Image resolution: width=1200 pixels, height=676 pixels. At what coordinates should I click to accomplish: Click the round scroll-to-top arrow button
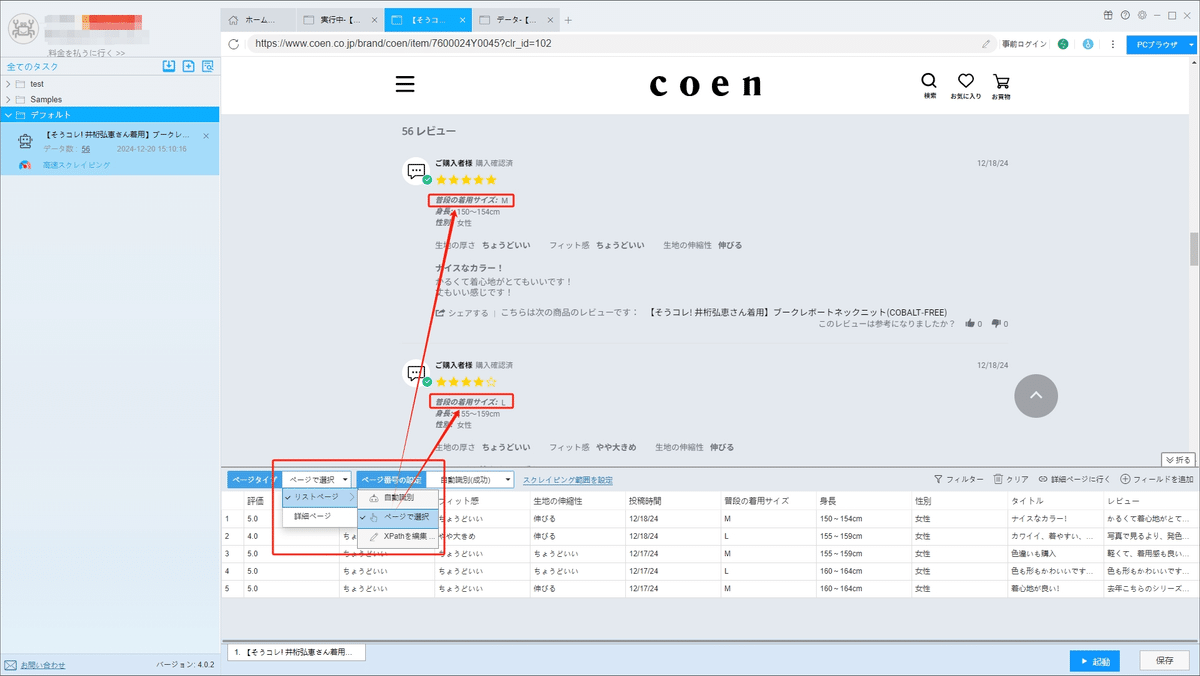click(1036, 396)
